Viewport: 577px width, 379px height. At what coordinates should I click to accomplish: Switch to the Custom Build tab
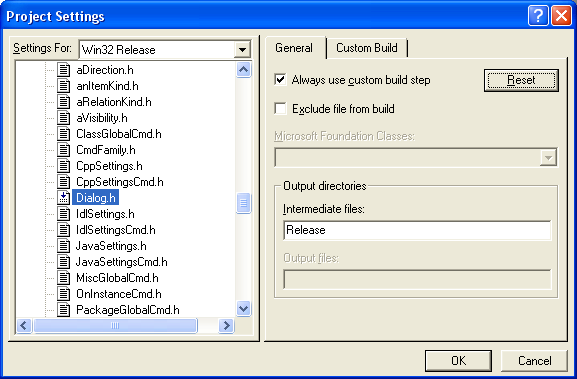(367, 48)
